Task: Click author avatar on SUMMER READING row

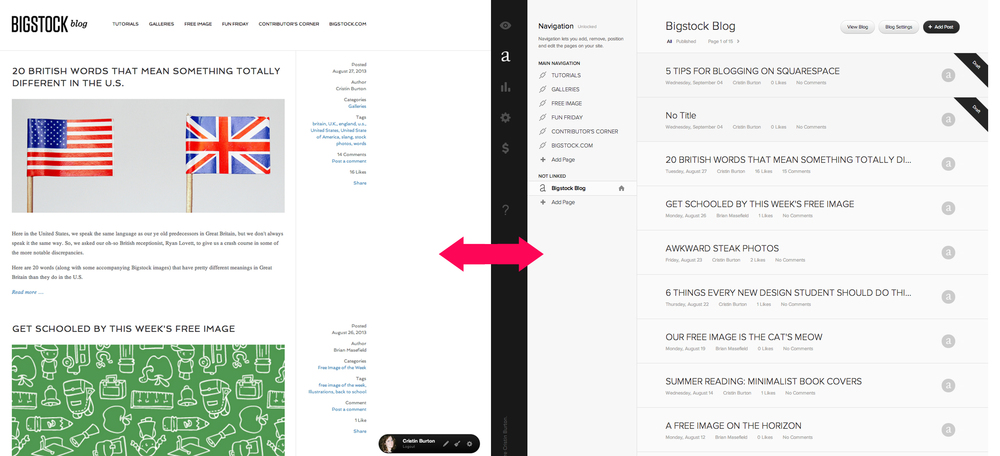Action: click(948, 385)
